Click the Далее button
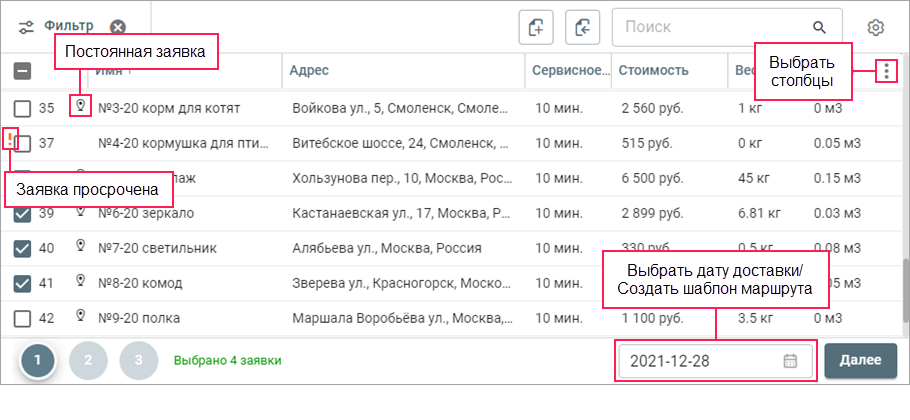Viewport: 910px width, 420px height. 860,361
